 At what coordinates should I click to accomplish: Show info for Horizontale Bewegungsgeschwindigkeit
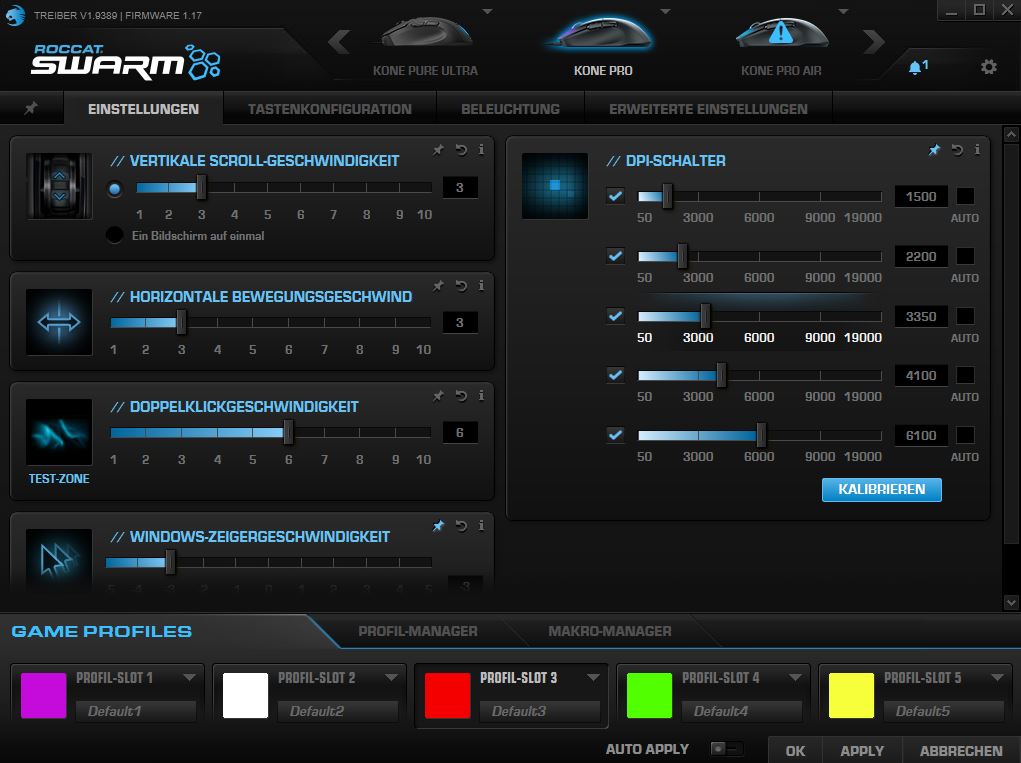coord(481,286)
